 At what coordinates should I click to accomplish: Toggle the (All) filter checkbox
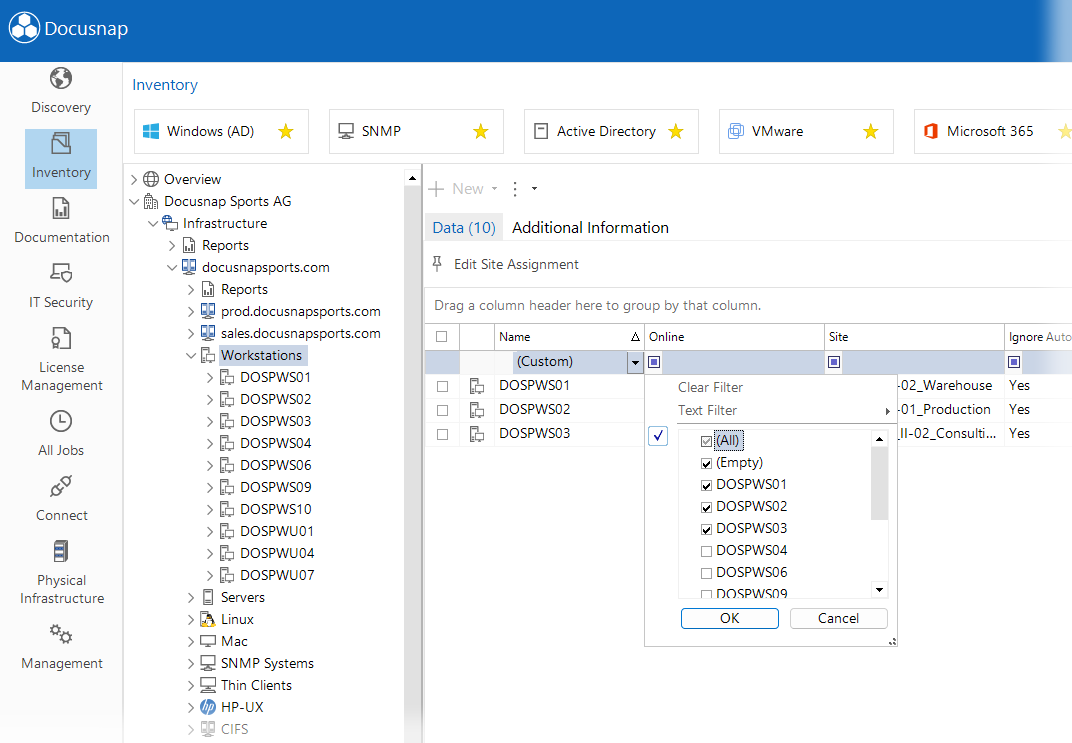(x=706, y=442)
